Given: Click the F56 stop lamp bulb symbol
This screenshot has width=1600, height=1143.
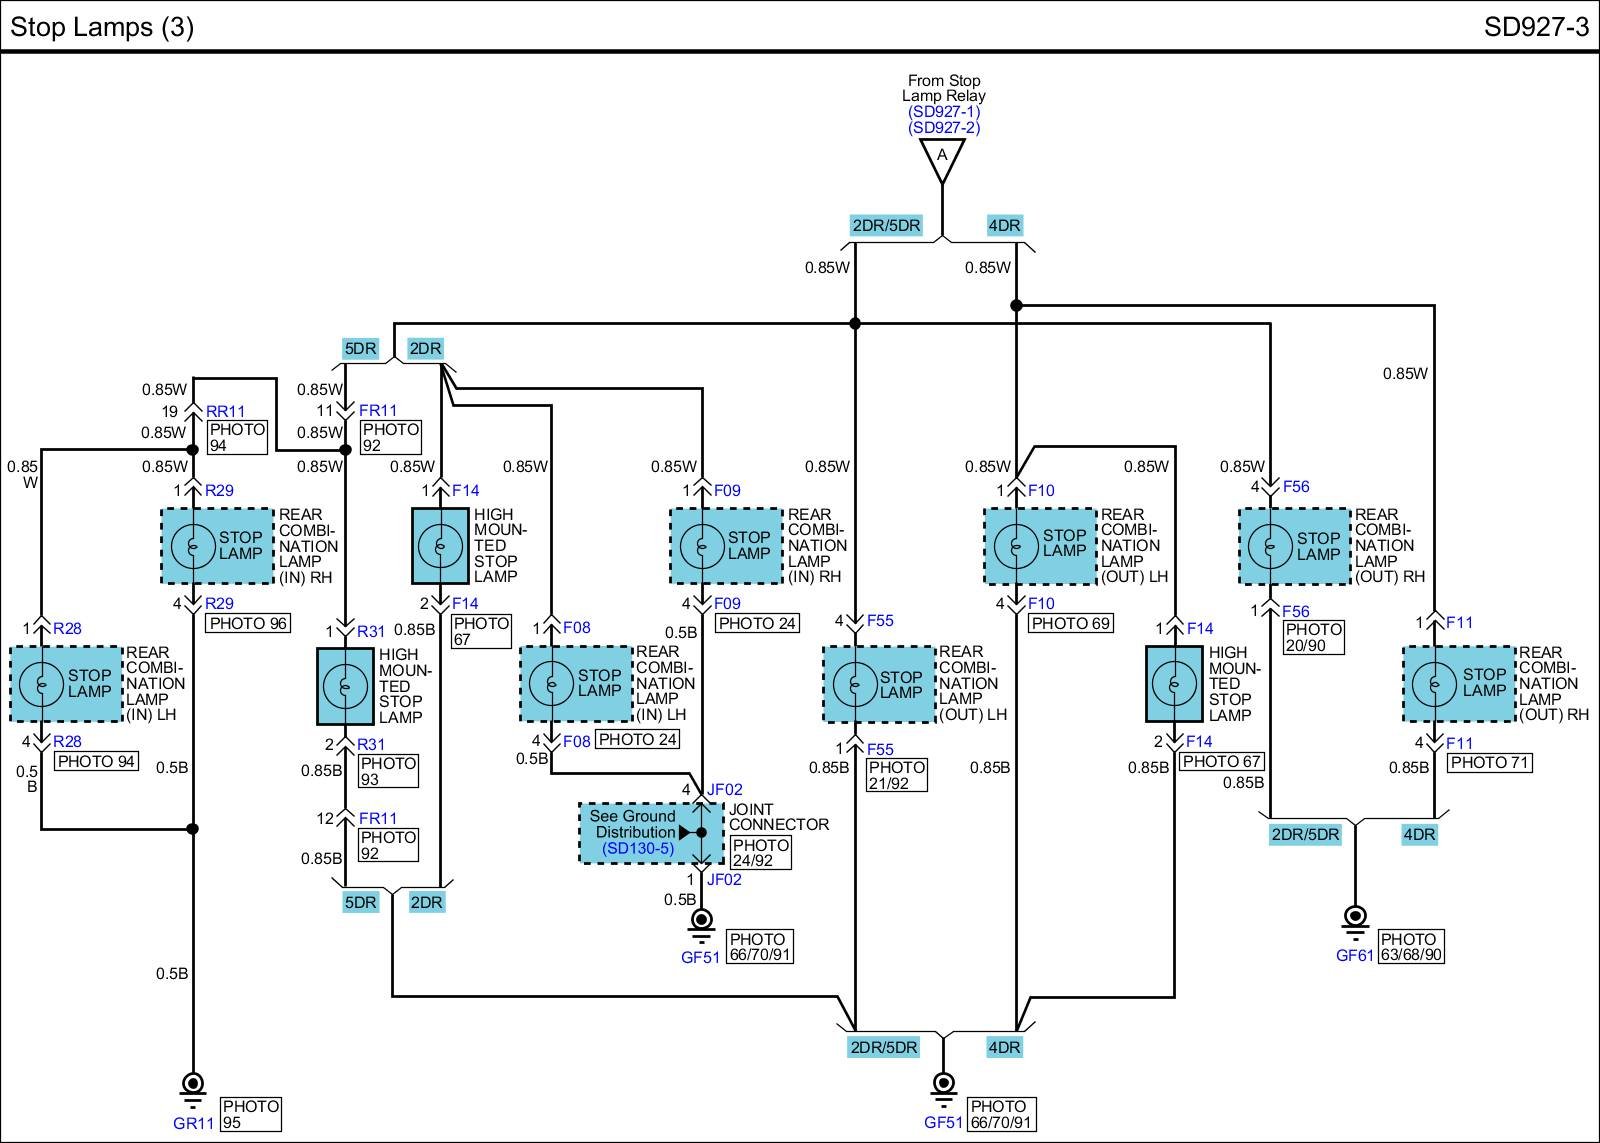Looking at the screenshot, I should coord(1270,546).
